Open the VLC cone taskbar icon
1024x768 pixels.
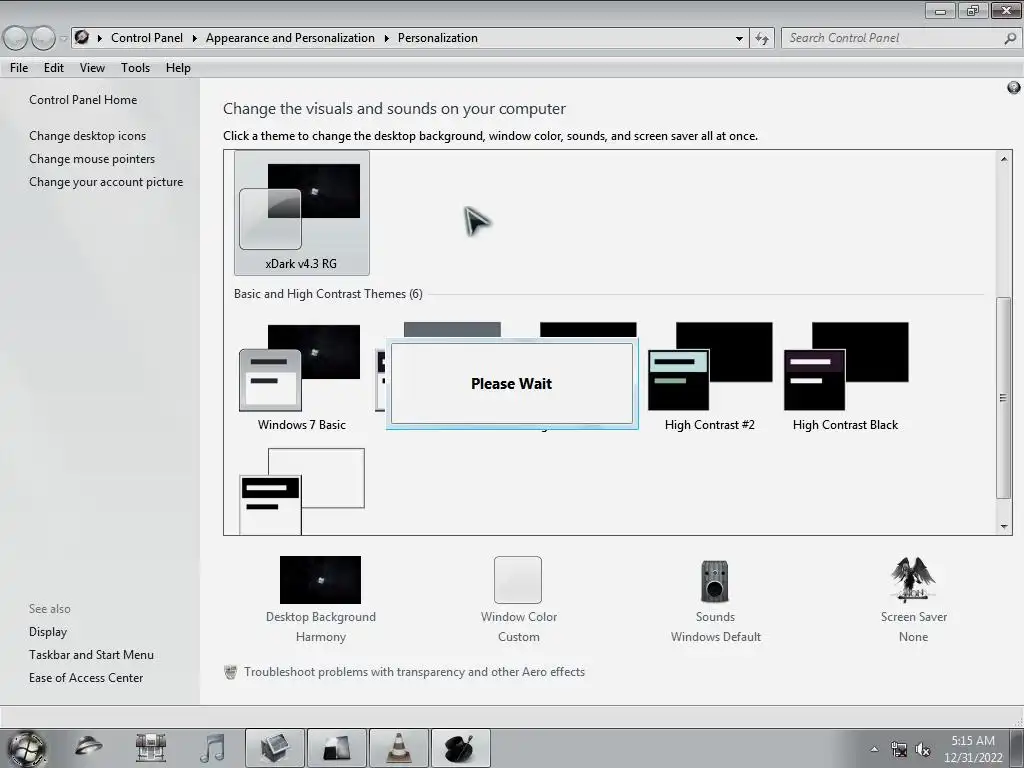click(x=398, y=748)
